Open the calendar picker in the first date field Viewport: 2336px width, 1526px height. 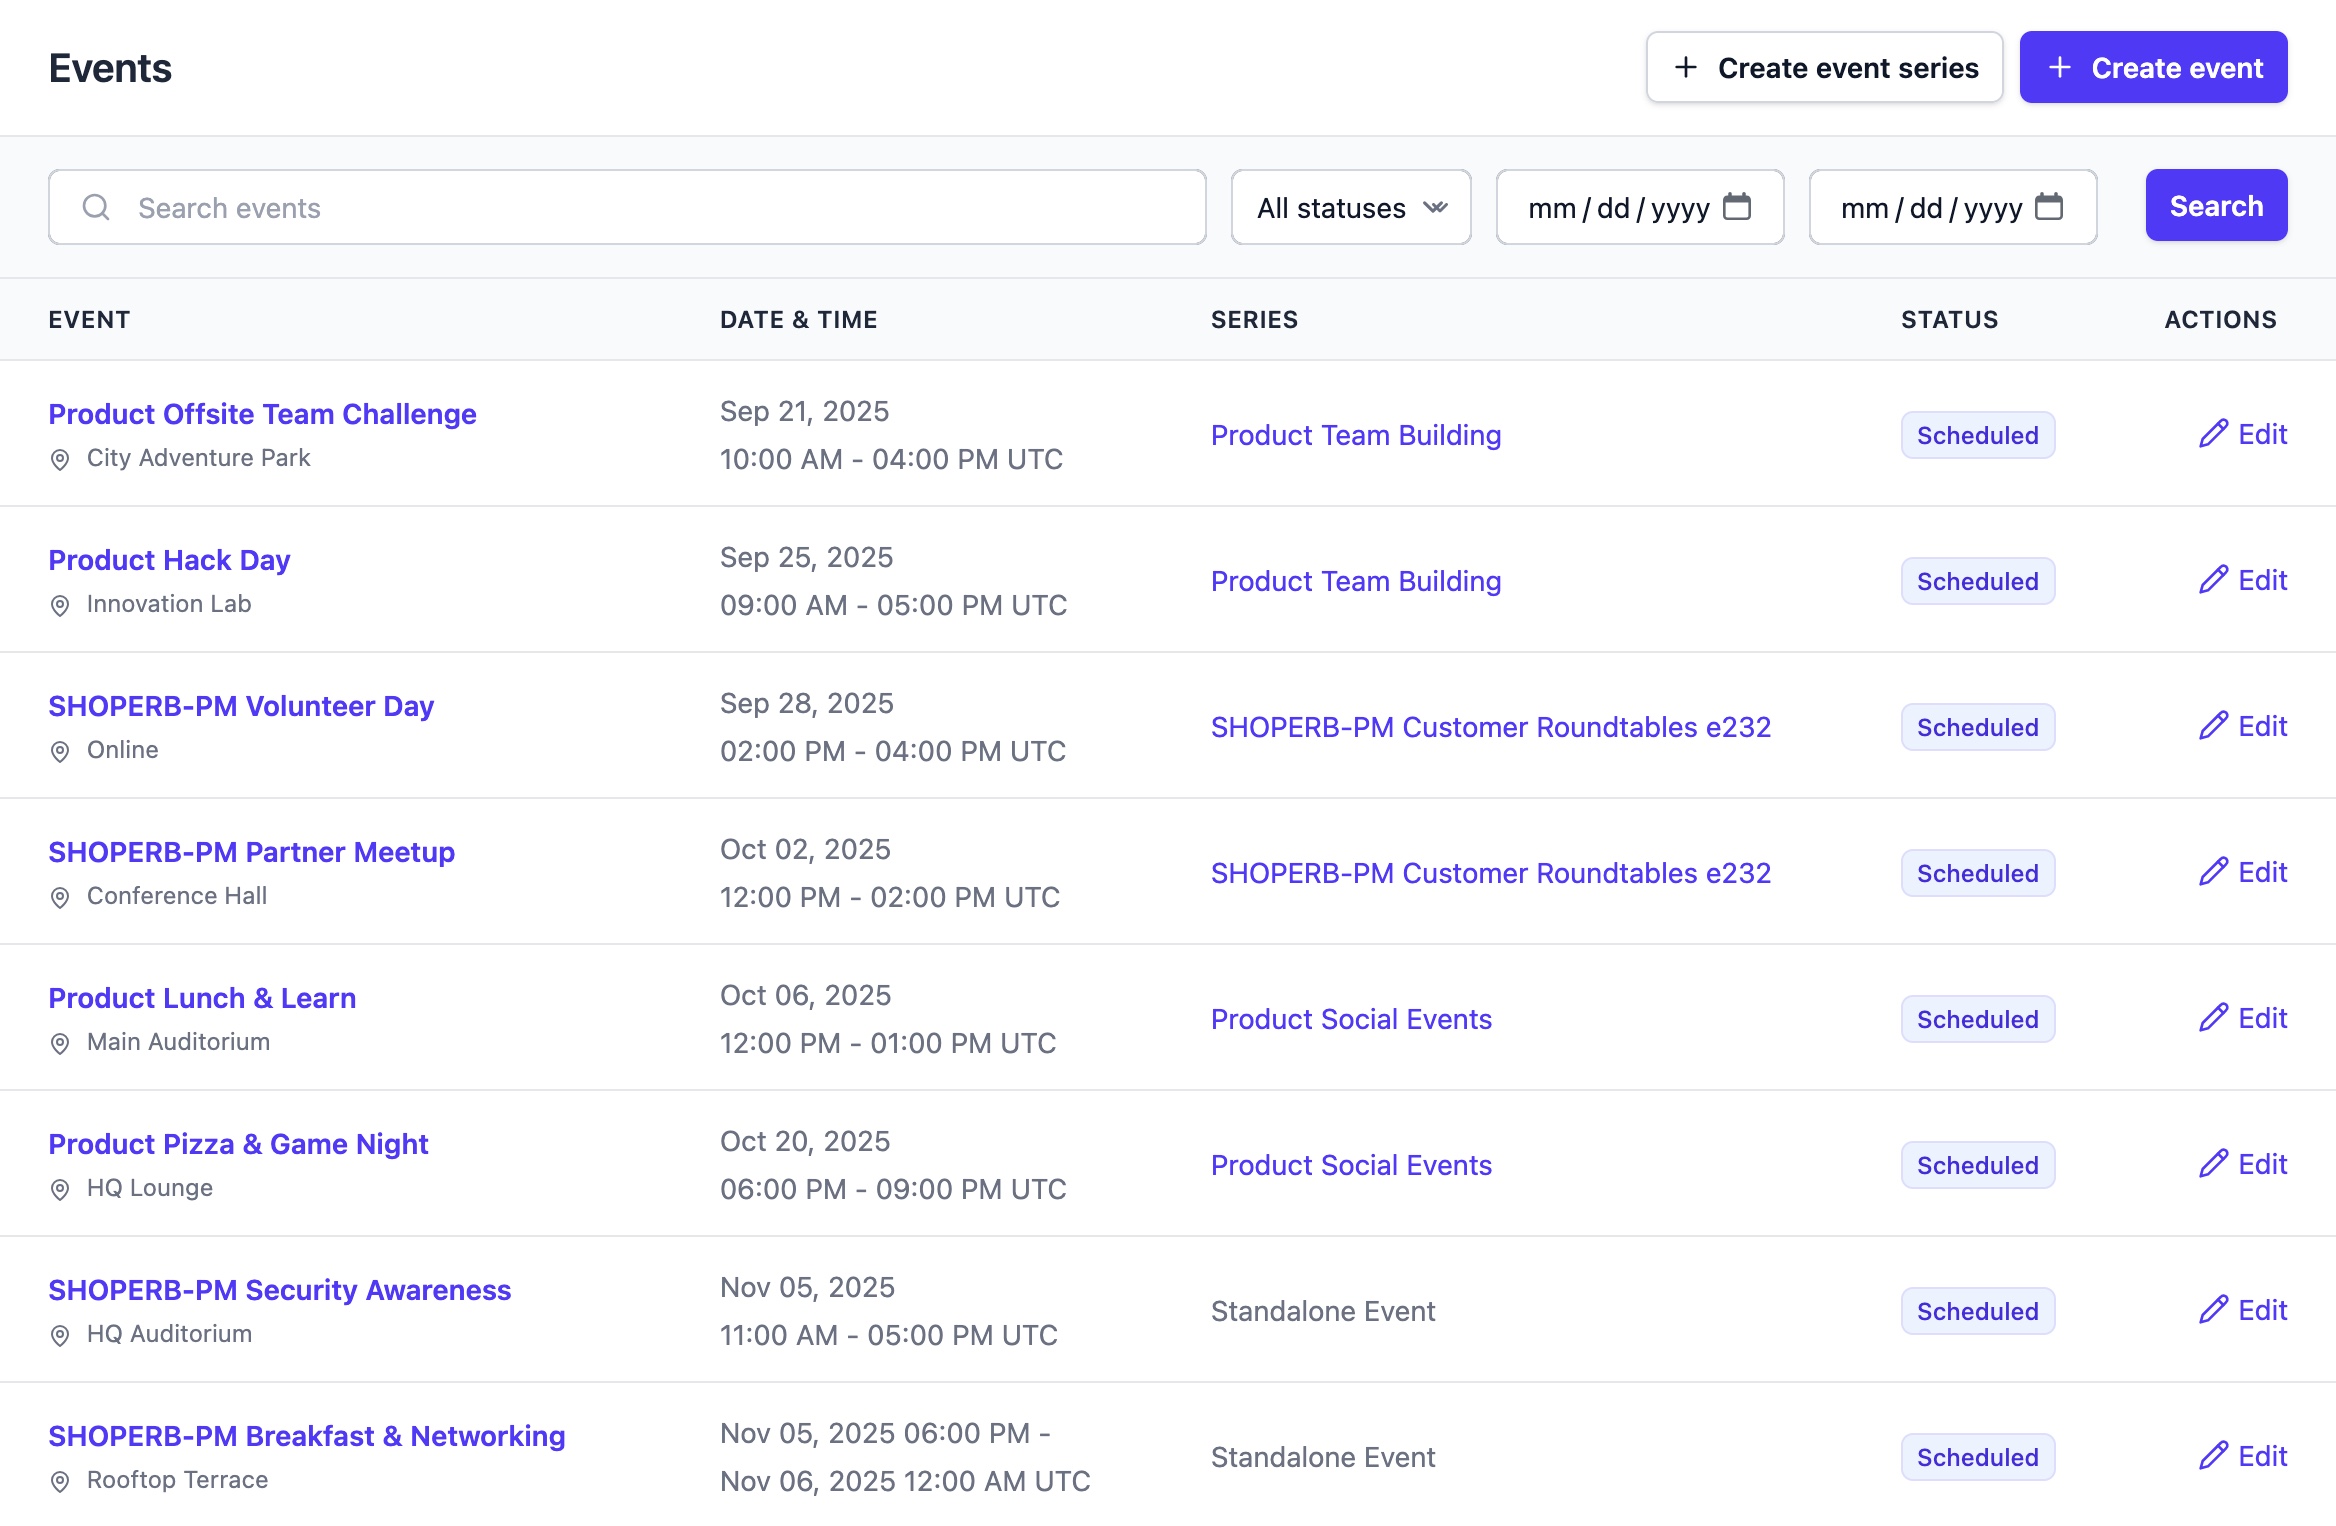click(1737, 206)
